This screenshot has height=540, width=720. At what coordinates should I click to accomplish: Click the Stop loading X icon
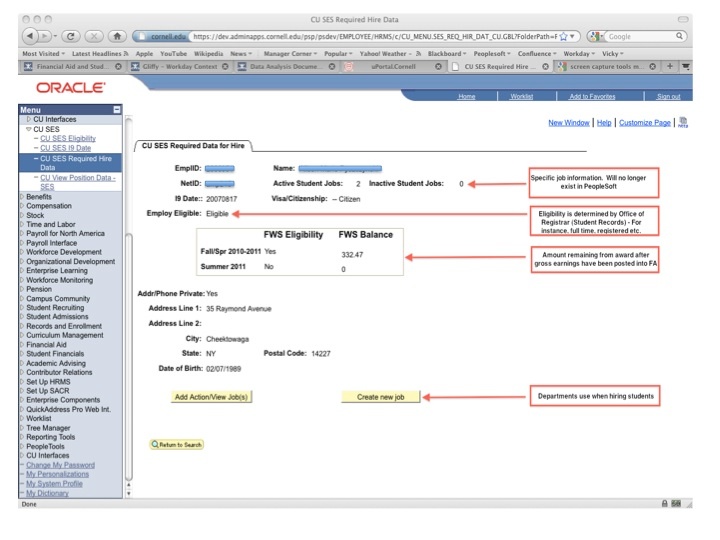94,36
